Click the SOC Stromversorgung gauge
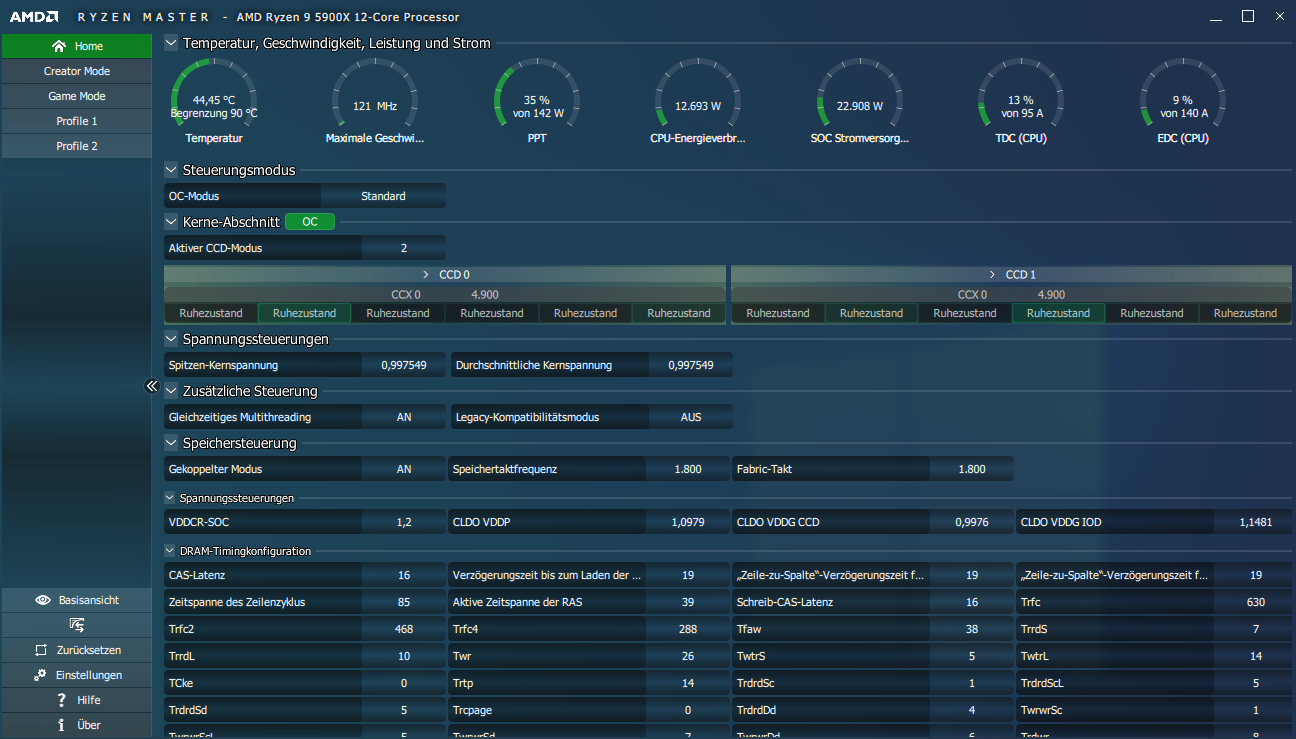The image size is (1296, 739). [x=860, y=102]
